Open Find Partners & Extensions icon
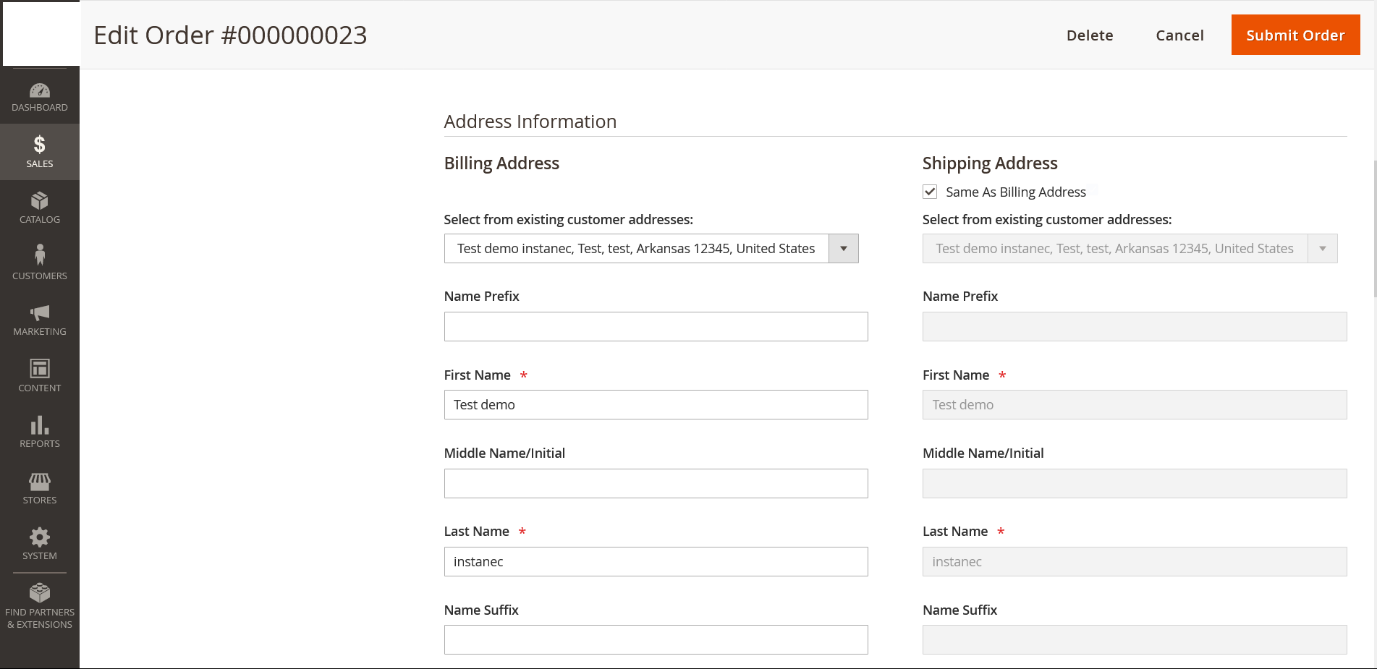 click(x=40, y=594)
